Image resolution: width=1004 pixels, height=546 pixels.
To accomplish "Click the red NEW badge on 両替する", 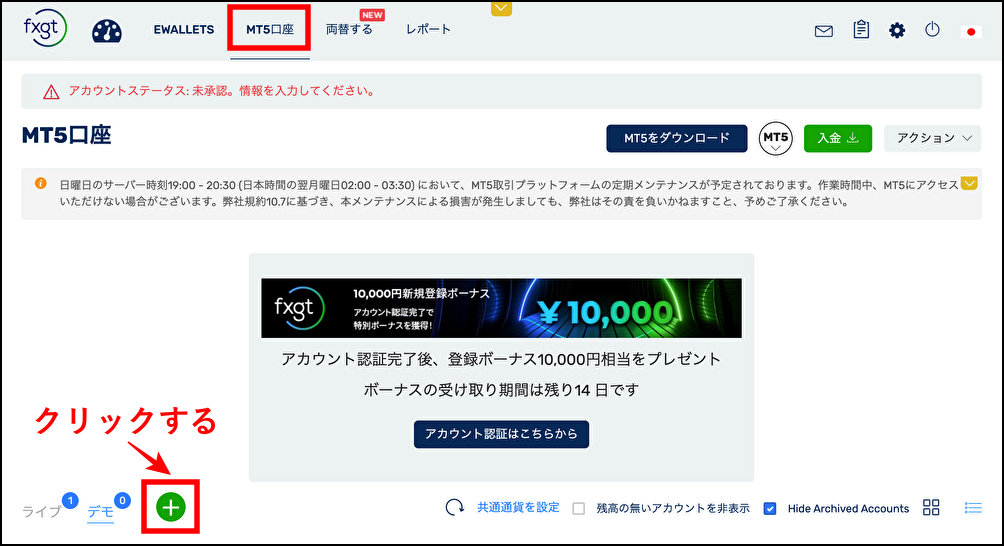I will point(372,15).
